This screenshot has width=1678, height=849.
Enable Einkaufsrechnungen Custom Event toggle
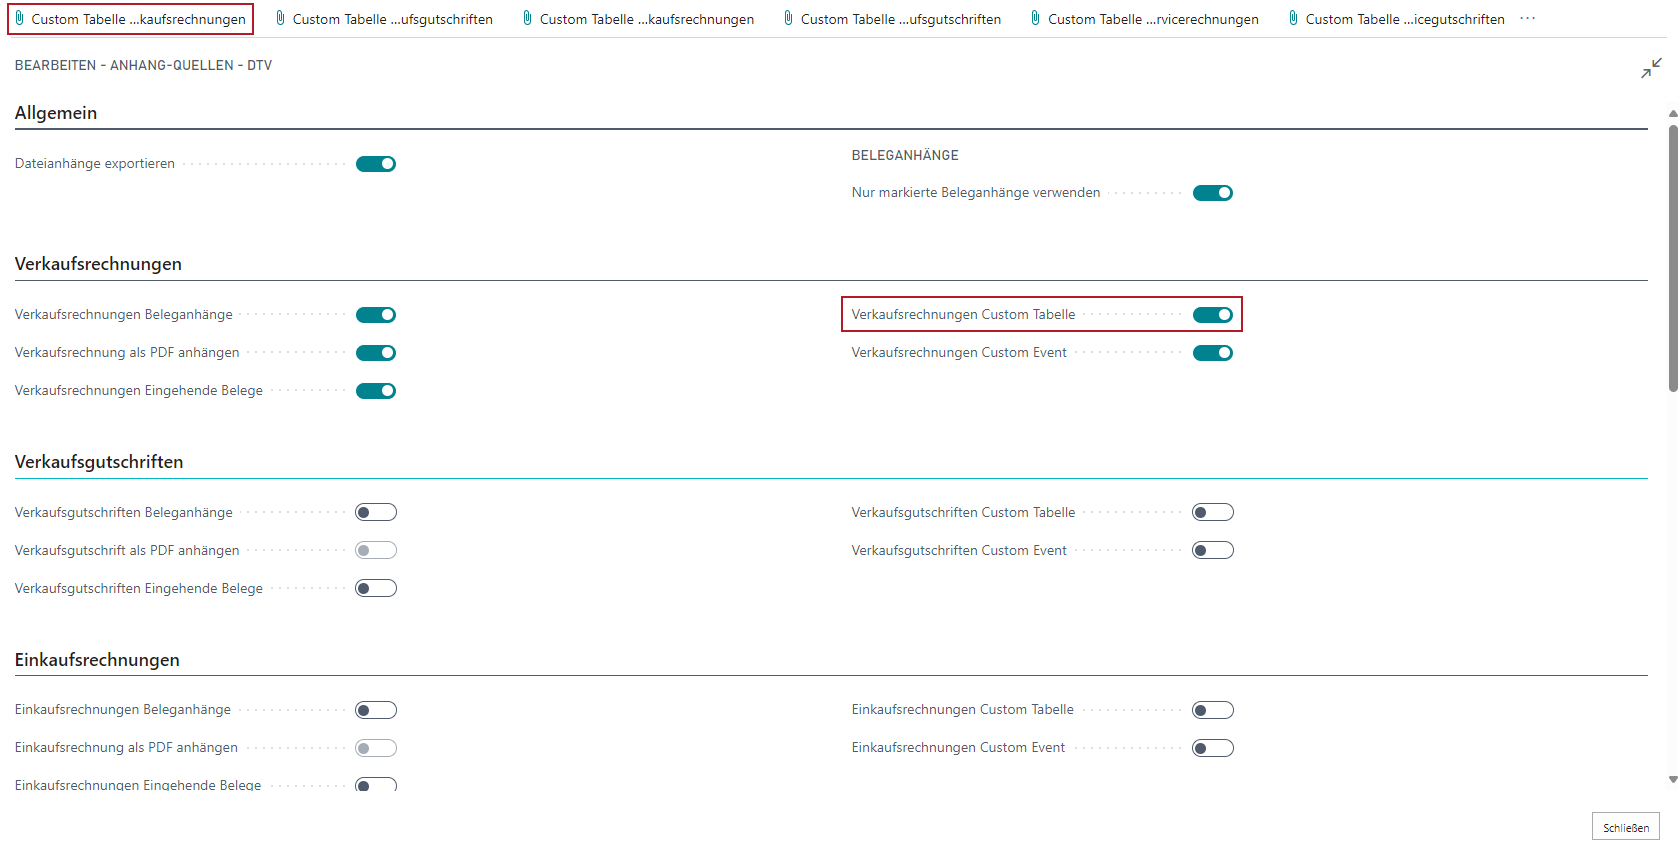(1212, 748)
